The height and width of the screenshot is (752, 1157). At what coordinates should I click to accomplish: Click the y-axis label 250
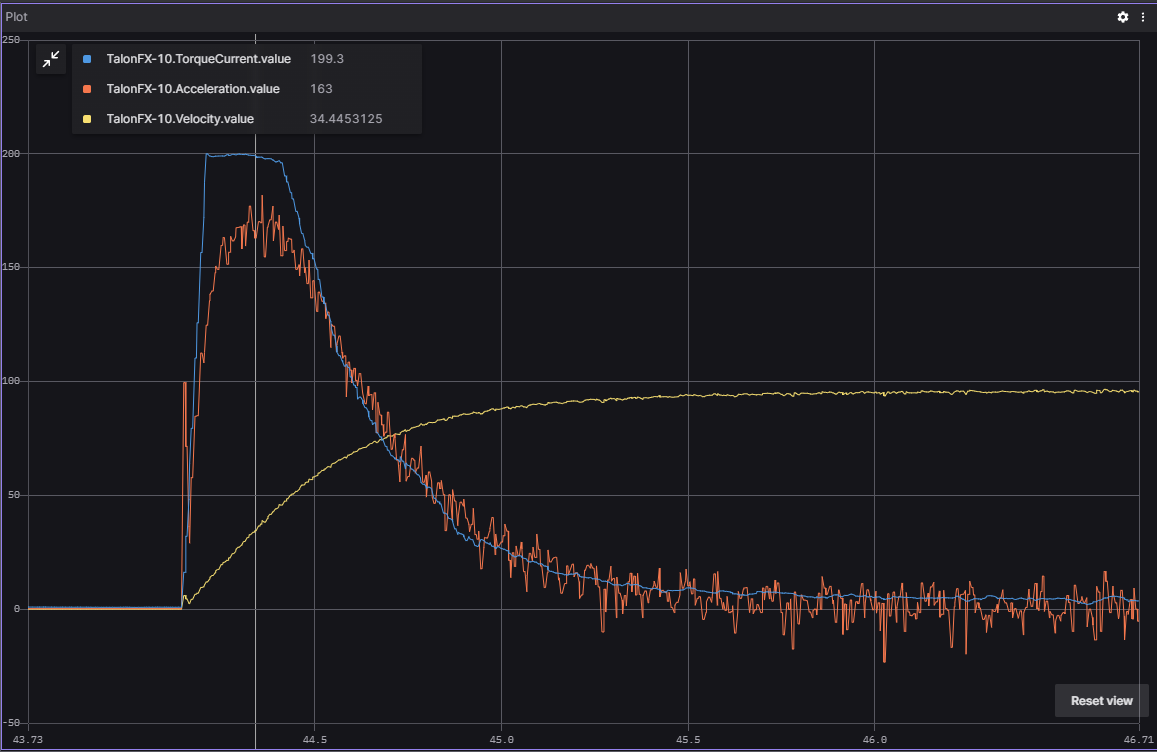[x=11, y=40]
